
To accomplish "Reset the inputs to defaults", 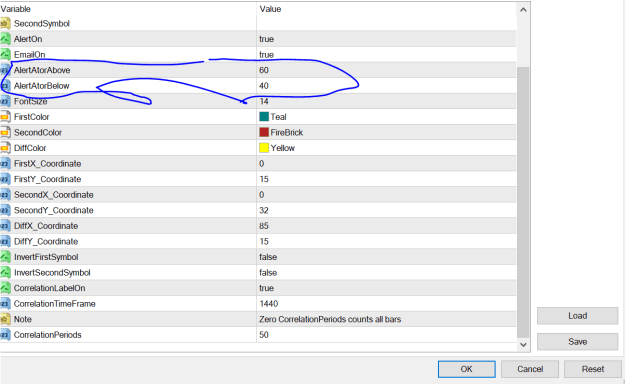I will pyautogui.click(x=593, y=369).
